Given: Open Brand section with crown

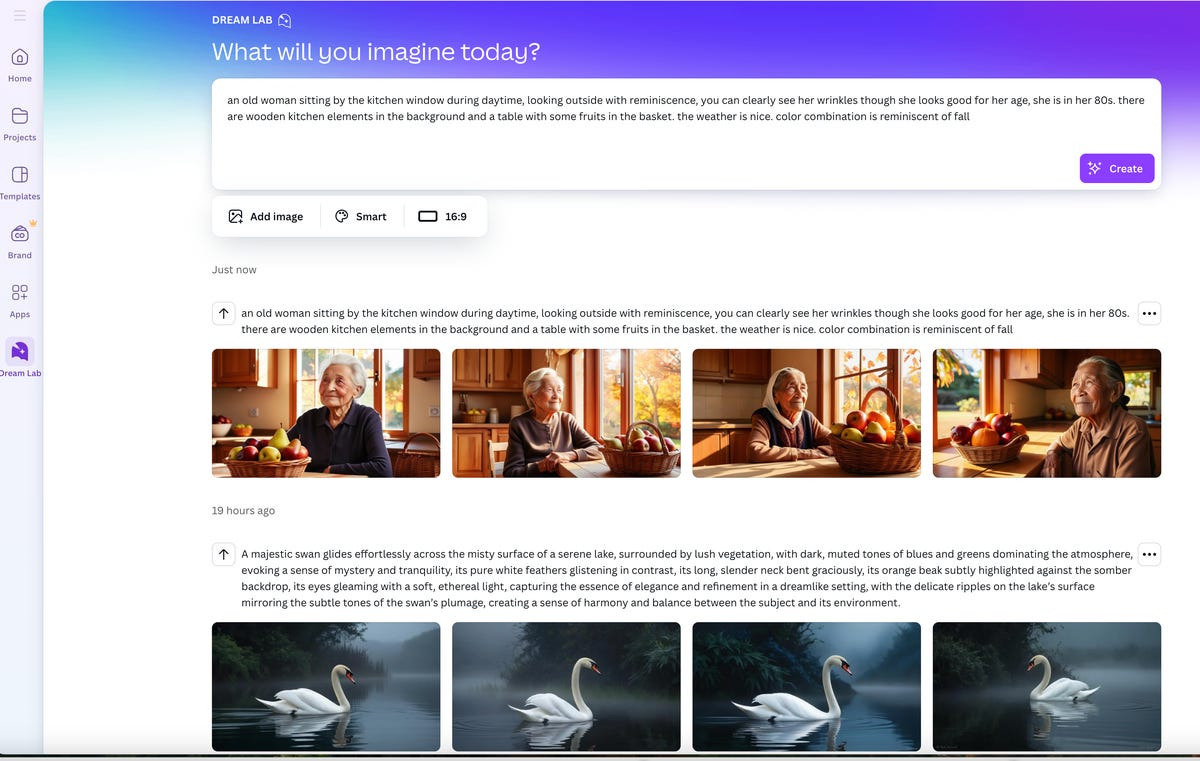Looking at the screenshot, I should pyautogui.click(x=20, y=235).
